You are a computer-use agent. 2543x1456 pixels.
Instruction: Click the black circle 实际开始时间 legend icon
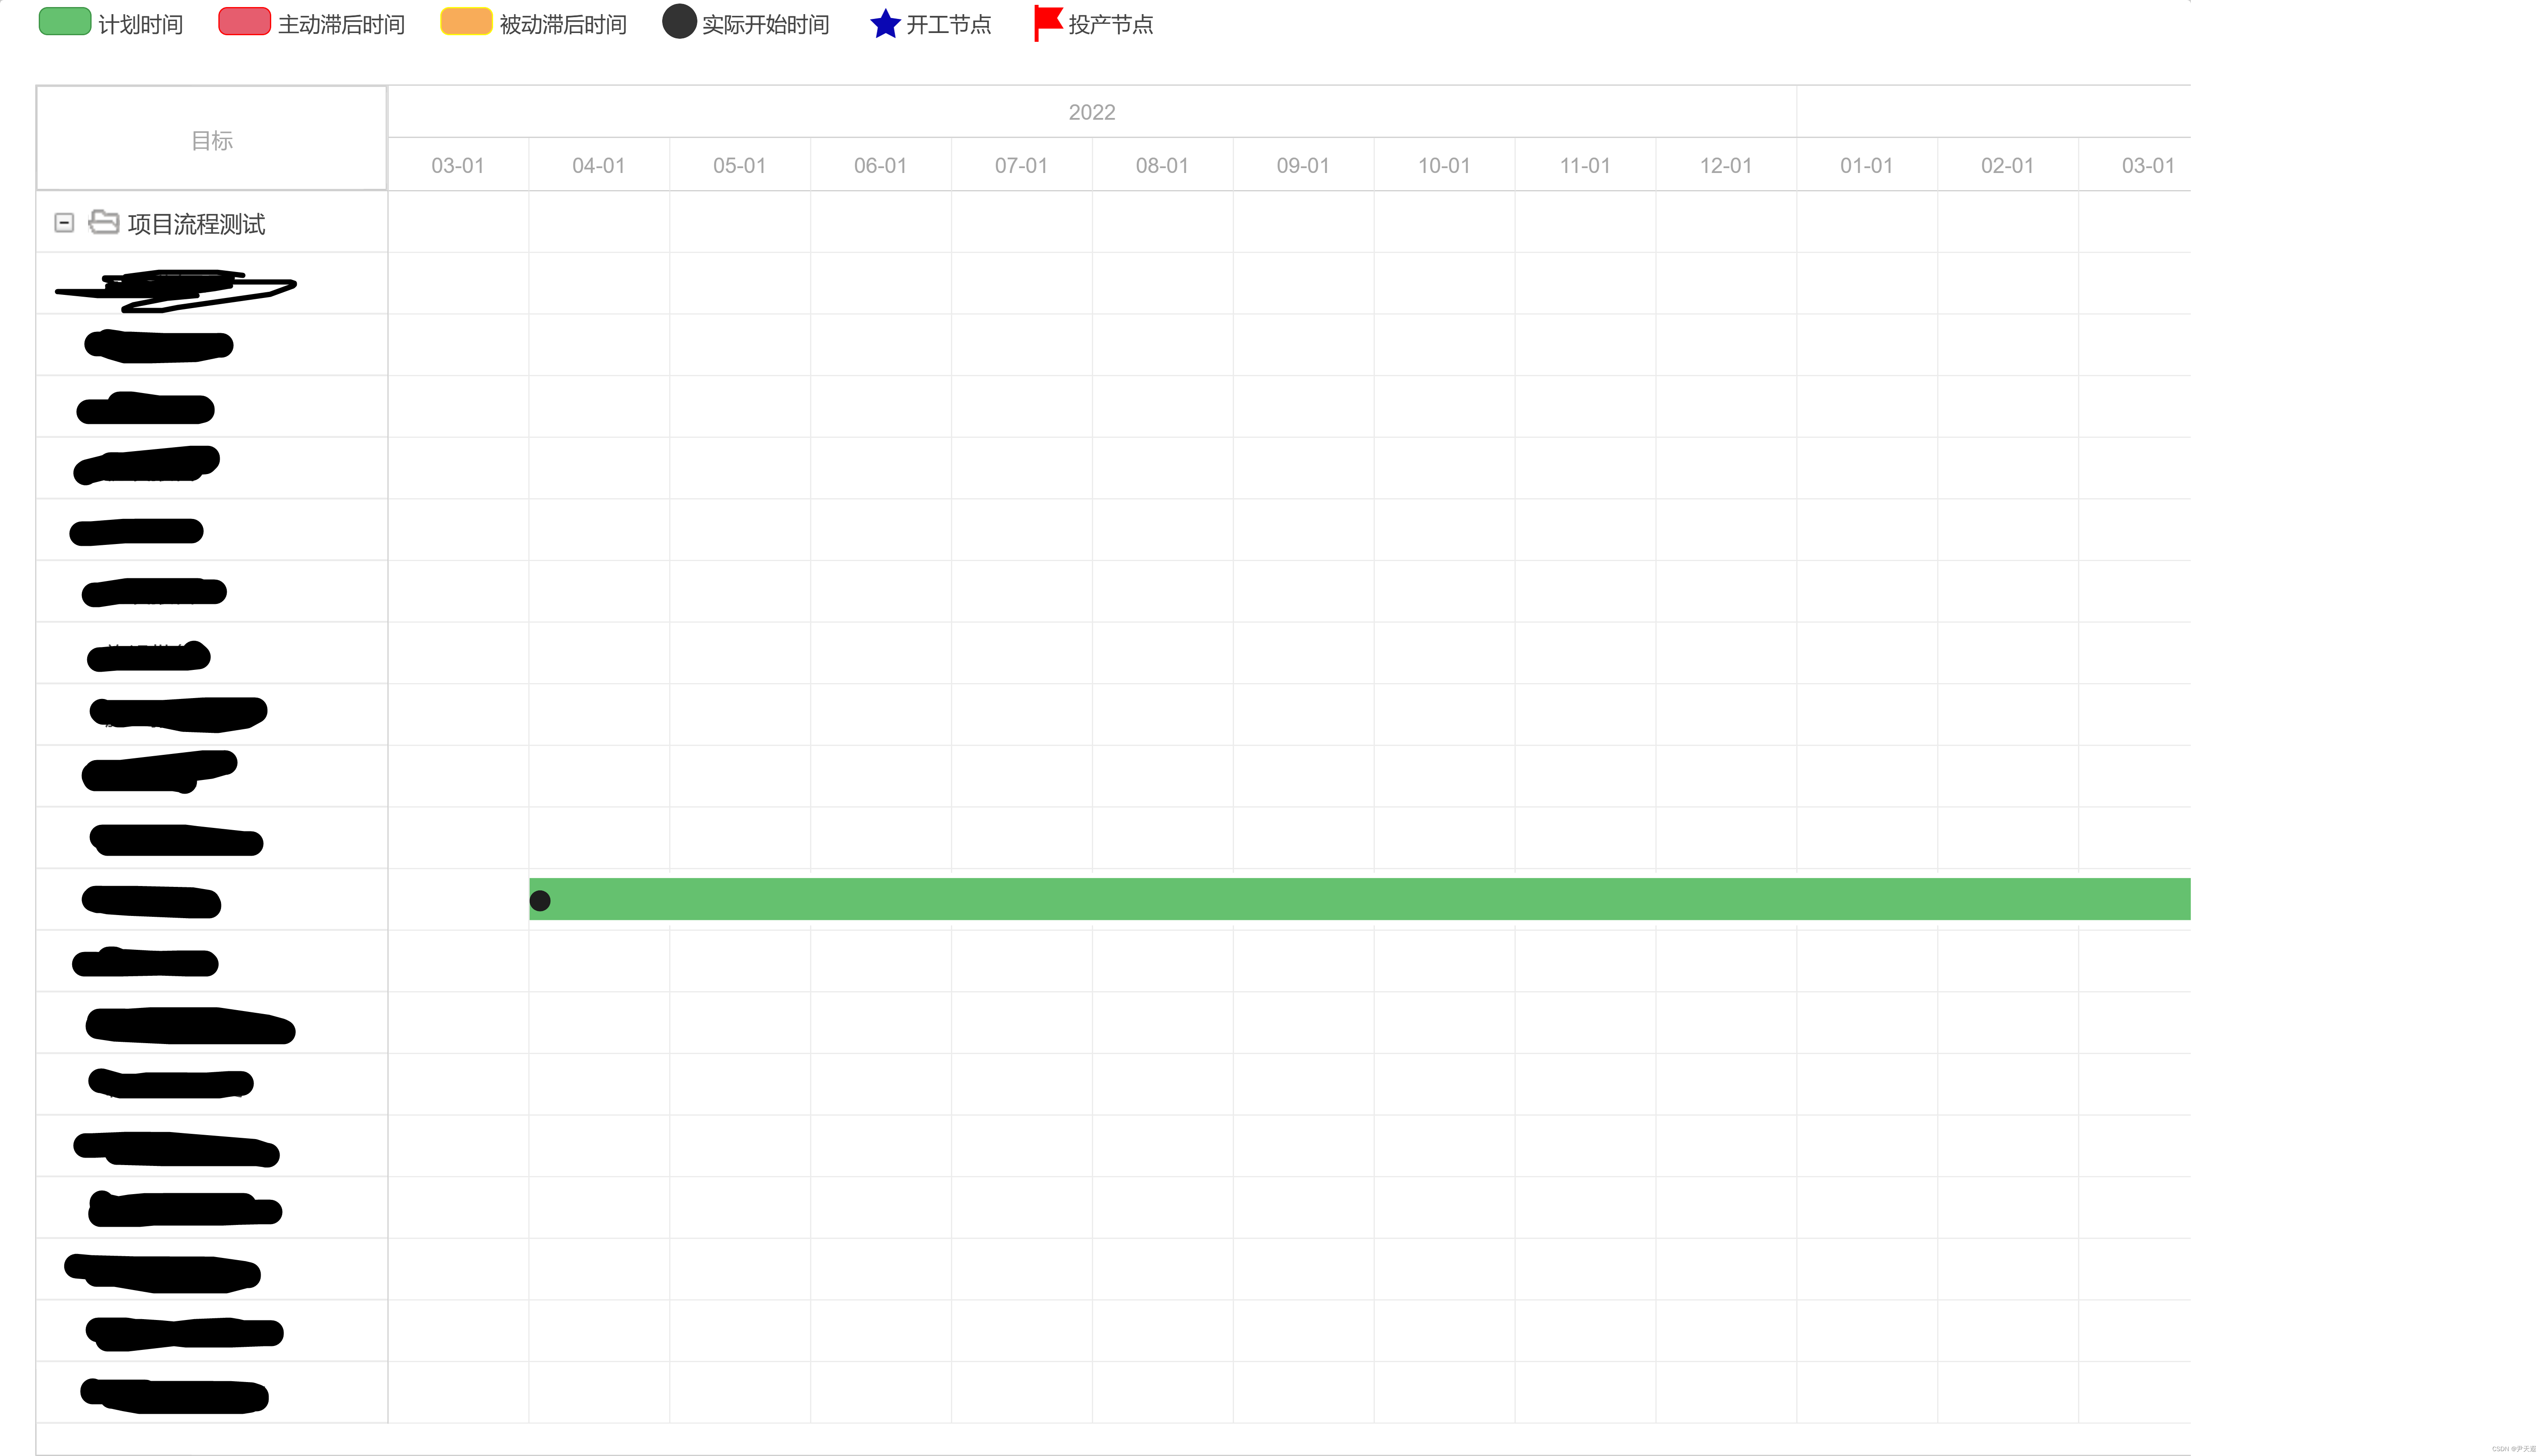[679, 22]
